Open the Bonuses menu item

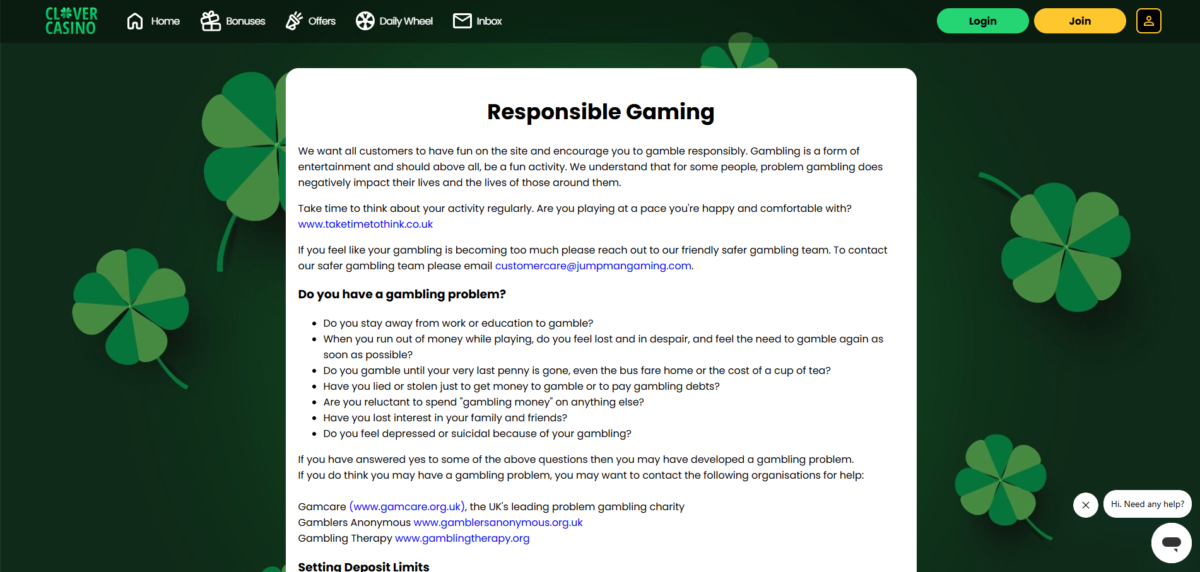(x=246, y=21)
